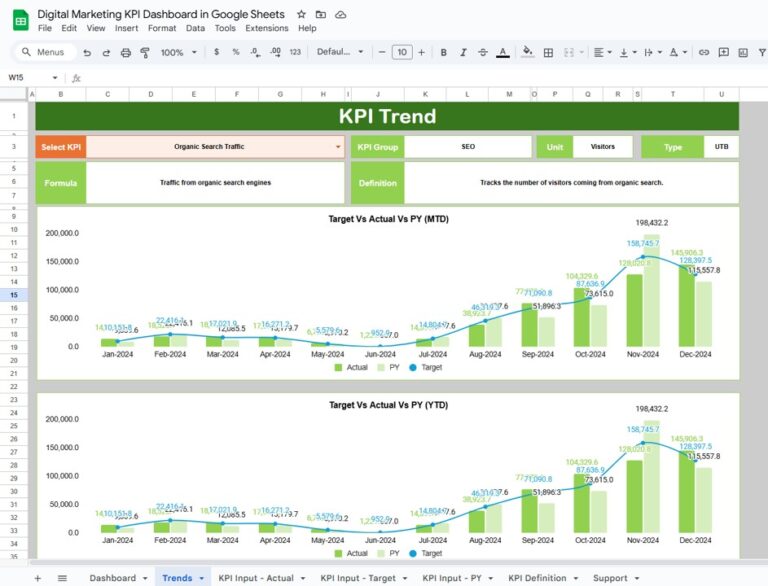Screen dimensions: 768x586
Task: Select the UTB type cell
Action: [x=721, y=146]
